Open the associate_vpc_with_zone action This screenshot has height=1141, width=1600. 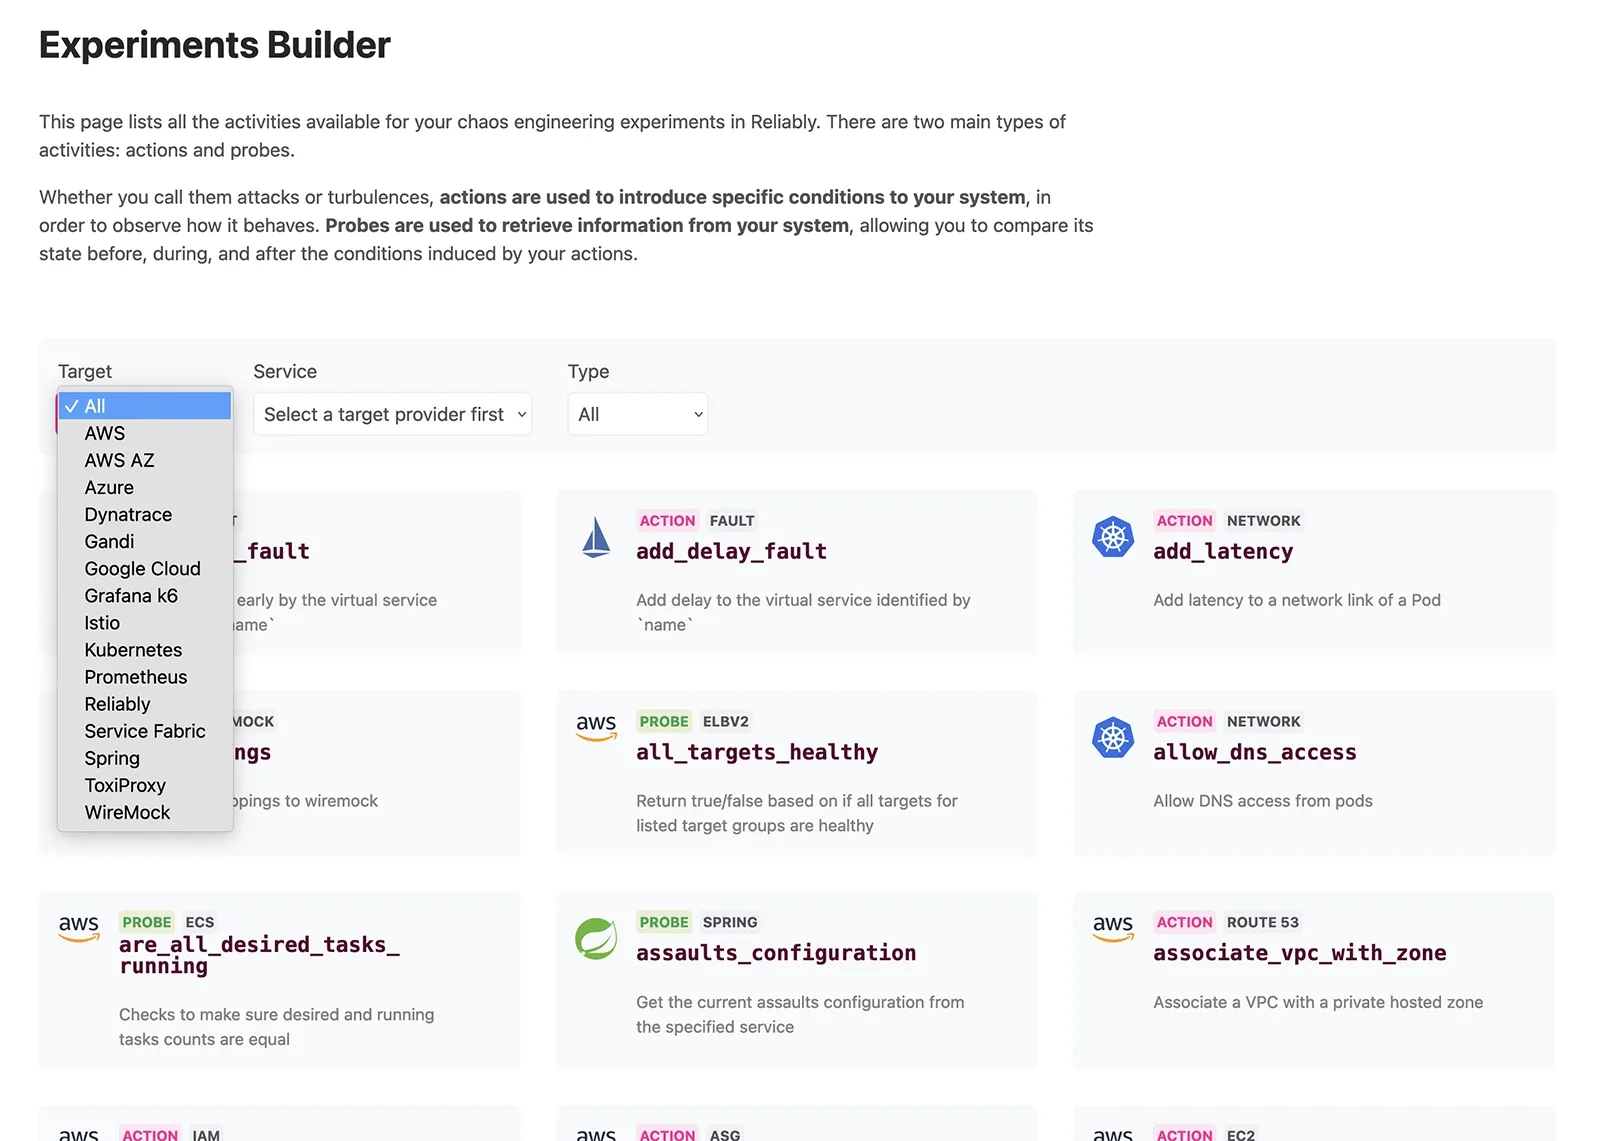(1300, 953)
